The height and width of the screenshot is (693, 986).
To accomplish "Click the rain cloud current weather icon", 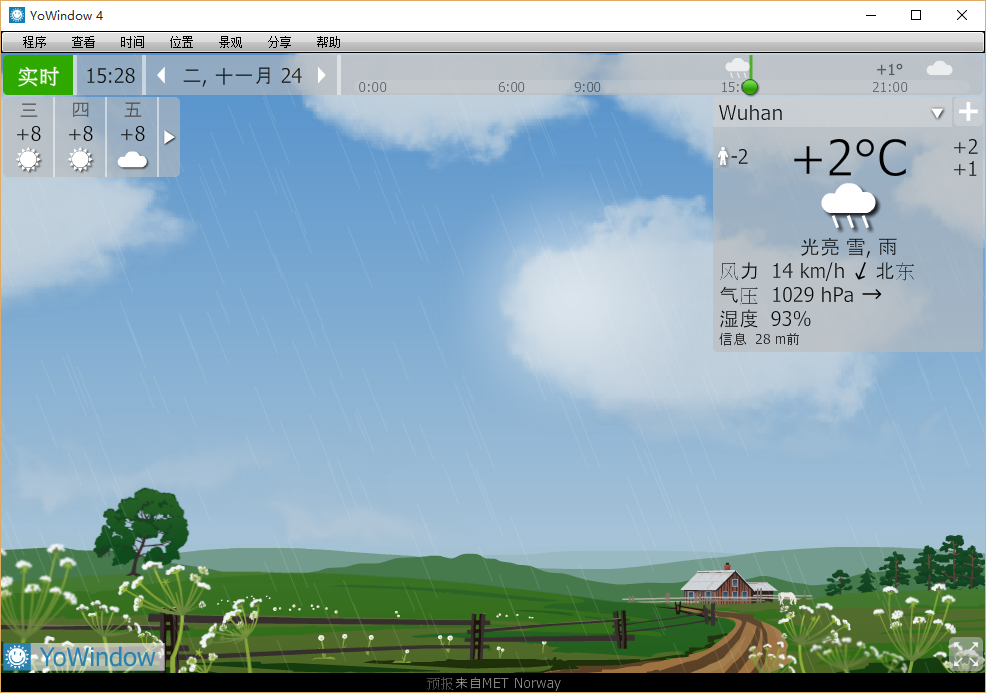I will click(848, 205).
